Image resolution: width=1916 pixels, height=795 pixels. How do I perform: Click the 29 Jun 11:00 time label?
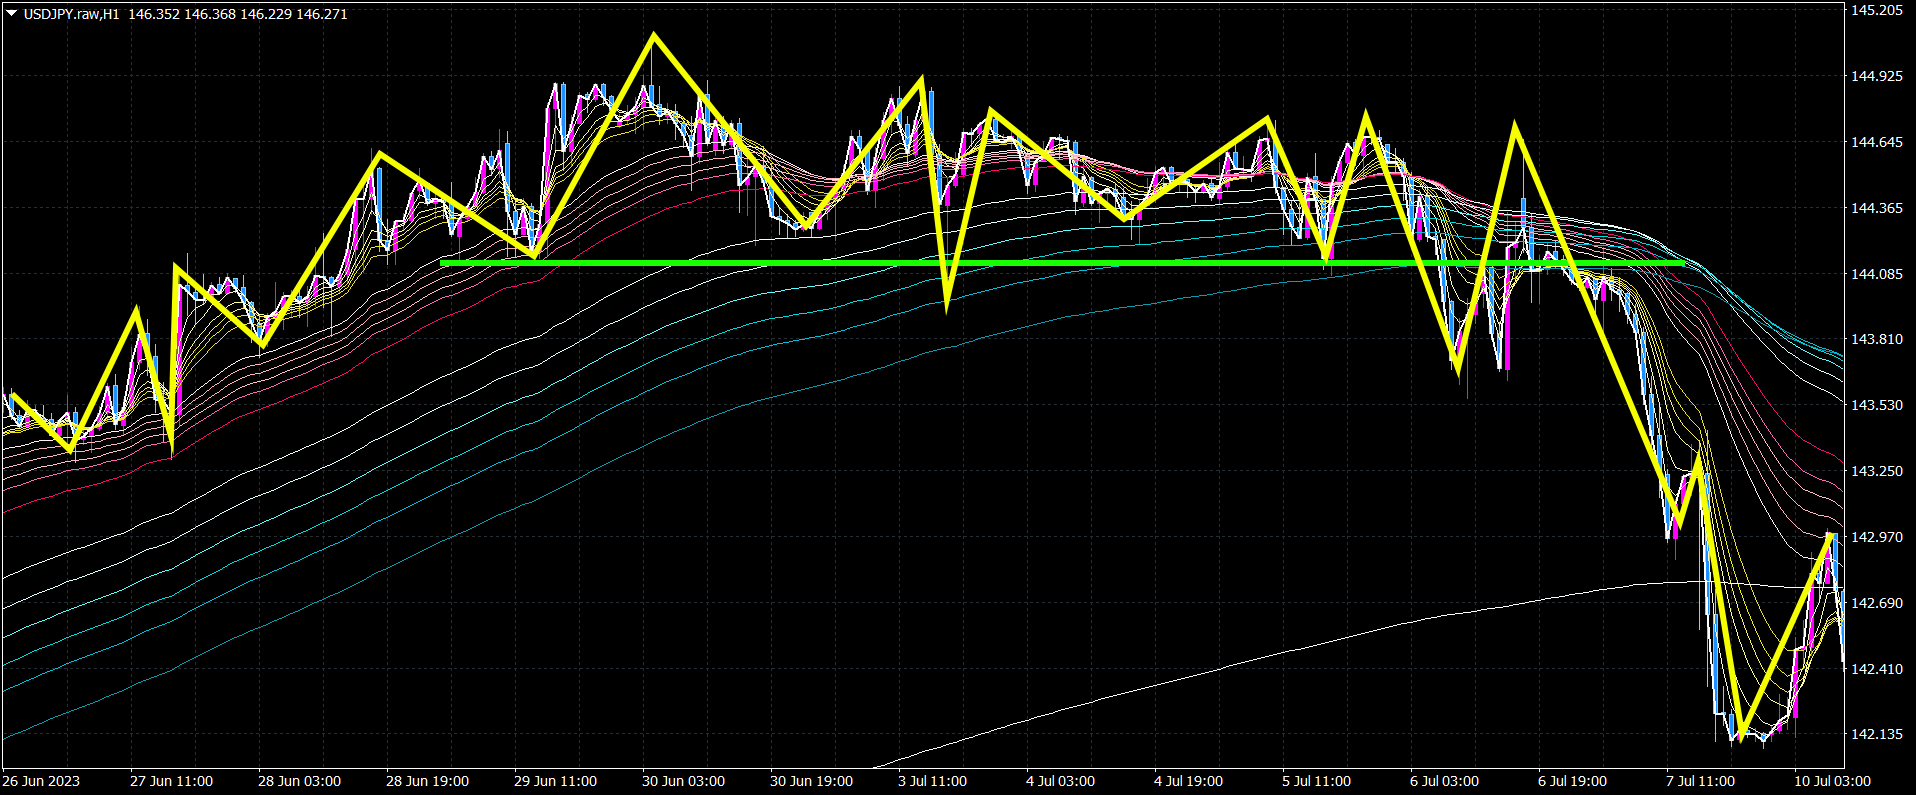[555, 781]
